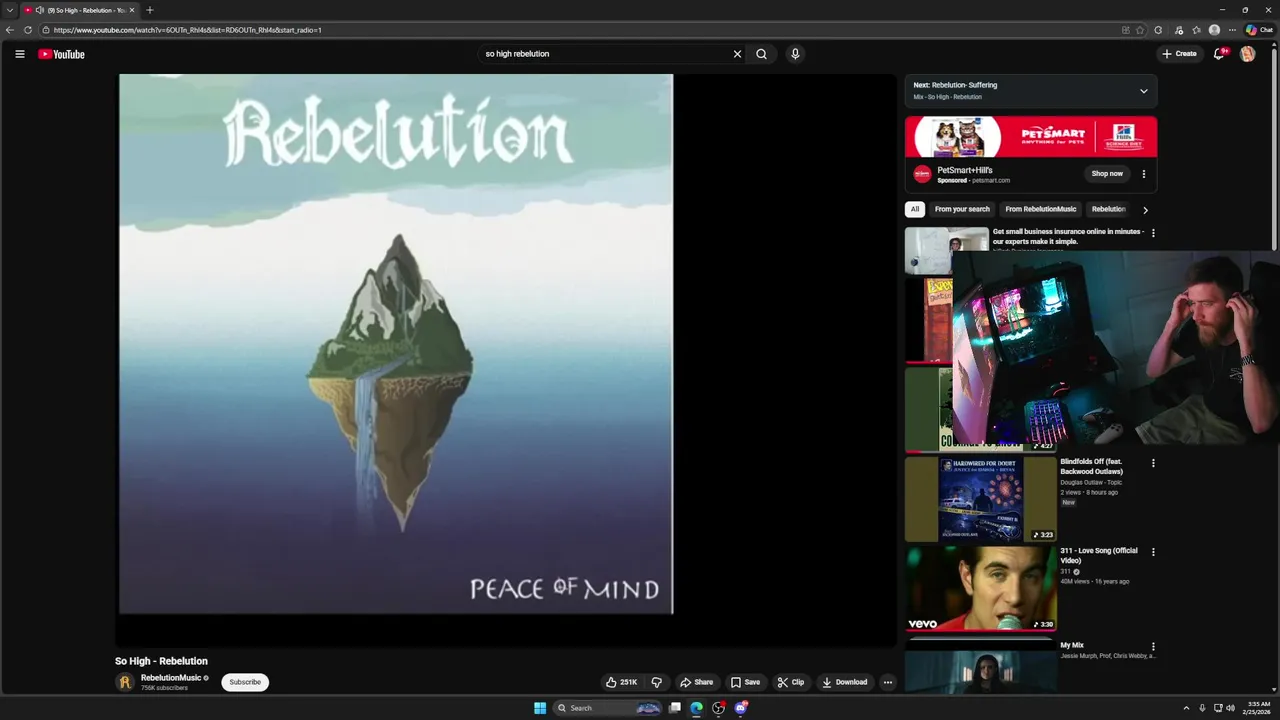Open Copilot Chat in browser
Image resolution: width=1280 pixels, height=720 pixels.
tap(1259, 30)
